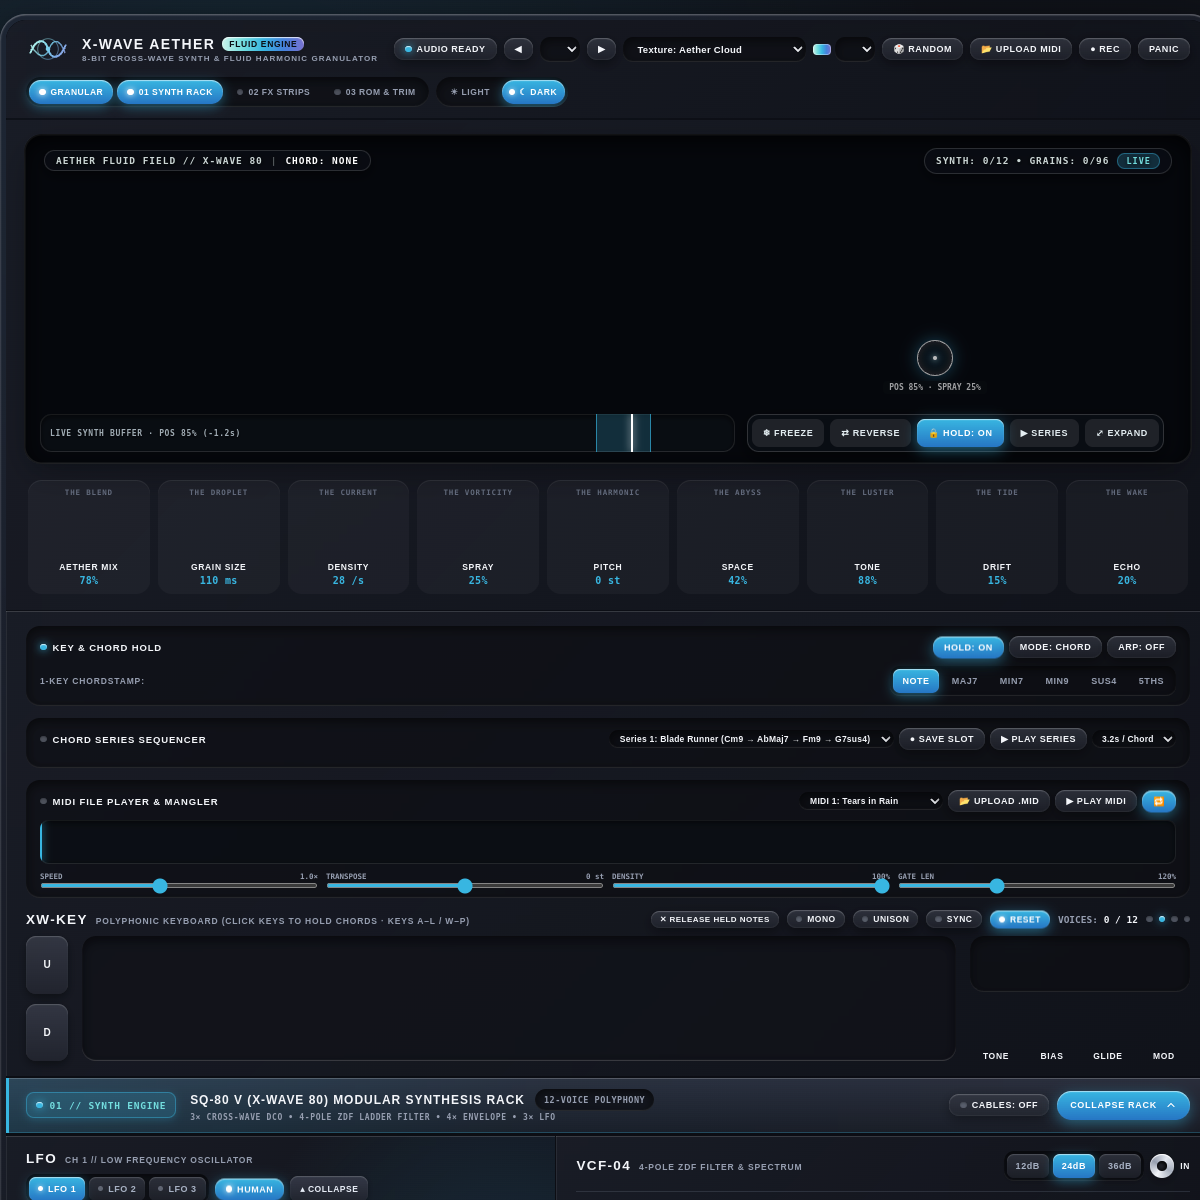Image resolution: width=1200 pixels, height=1200 pixels.
Task: Toggle Sync option on XW-Key
Action: pos(954,919)
